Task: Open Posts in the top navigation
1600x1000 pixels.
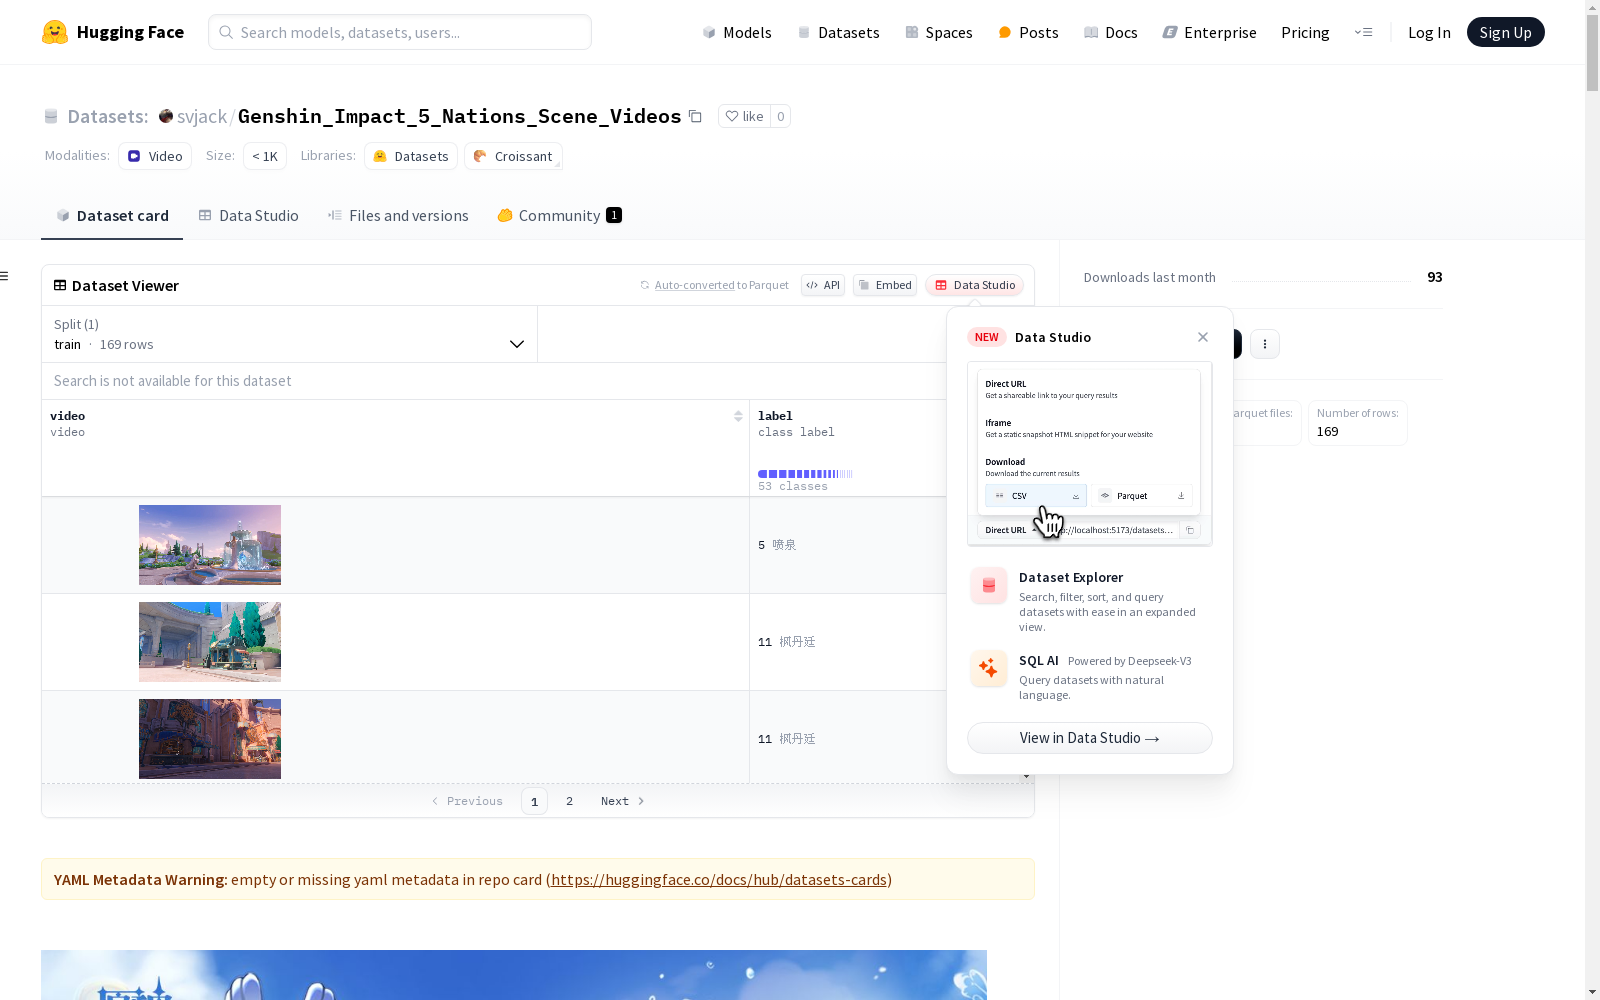Action: (x=1028, y=32)
